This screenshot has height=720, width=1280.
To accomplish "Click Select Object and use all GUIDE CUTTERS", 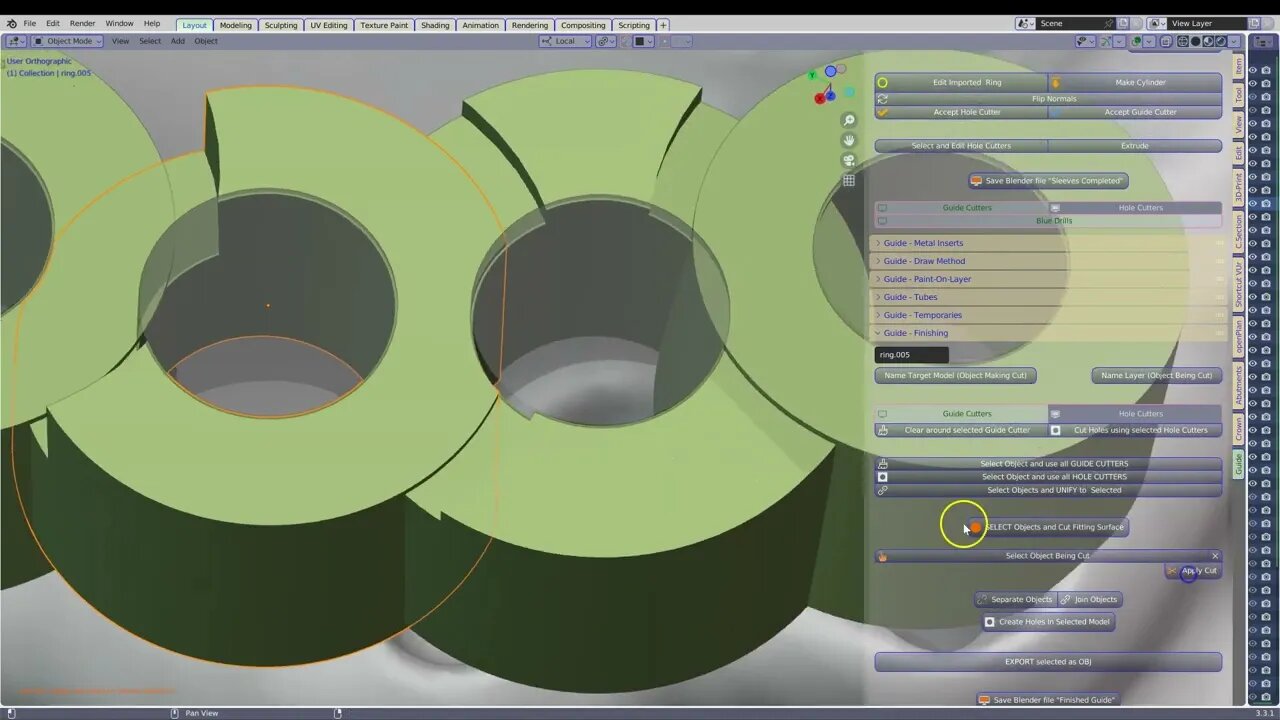I will (x=1048, y=464).
